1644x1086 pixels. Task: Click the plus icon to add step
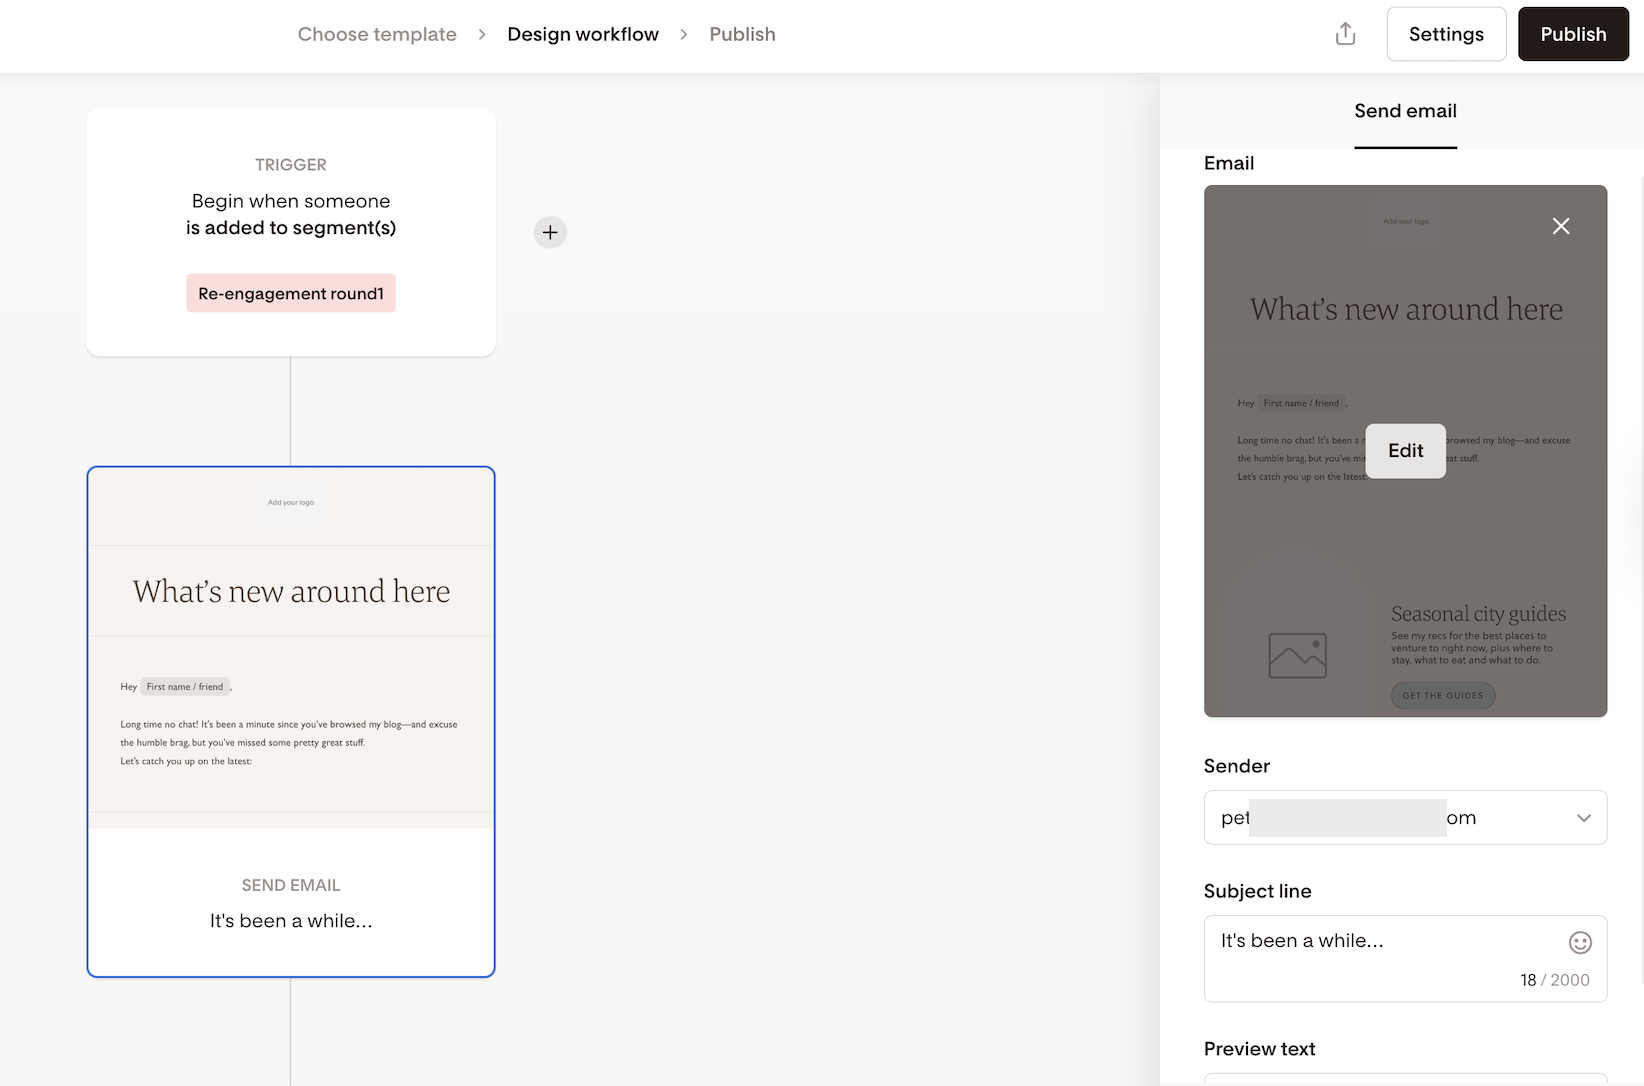[x=550, y=232]
